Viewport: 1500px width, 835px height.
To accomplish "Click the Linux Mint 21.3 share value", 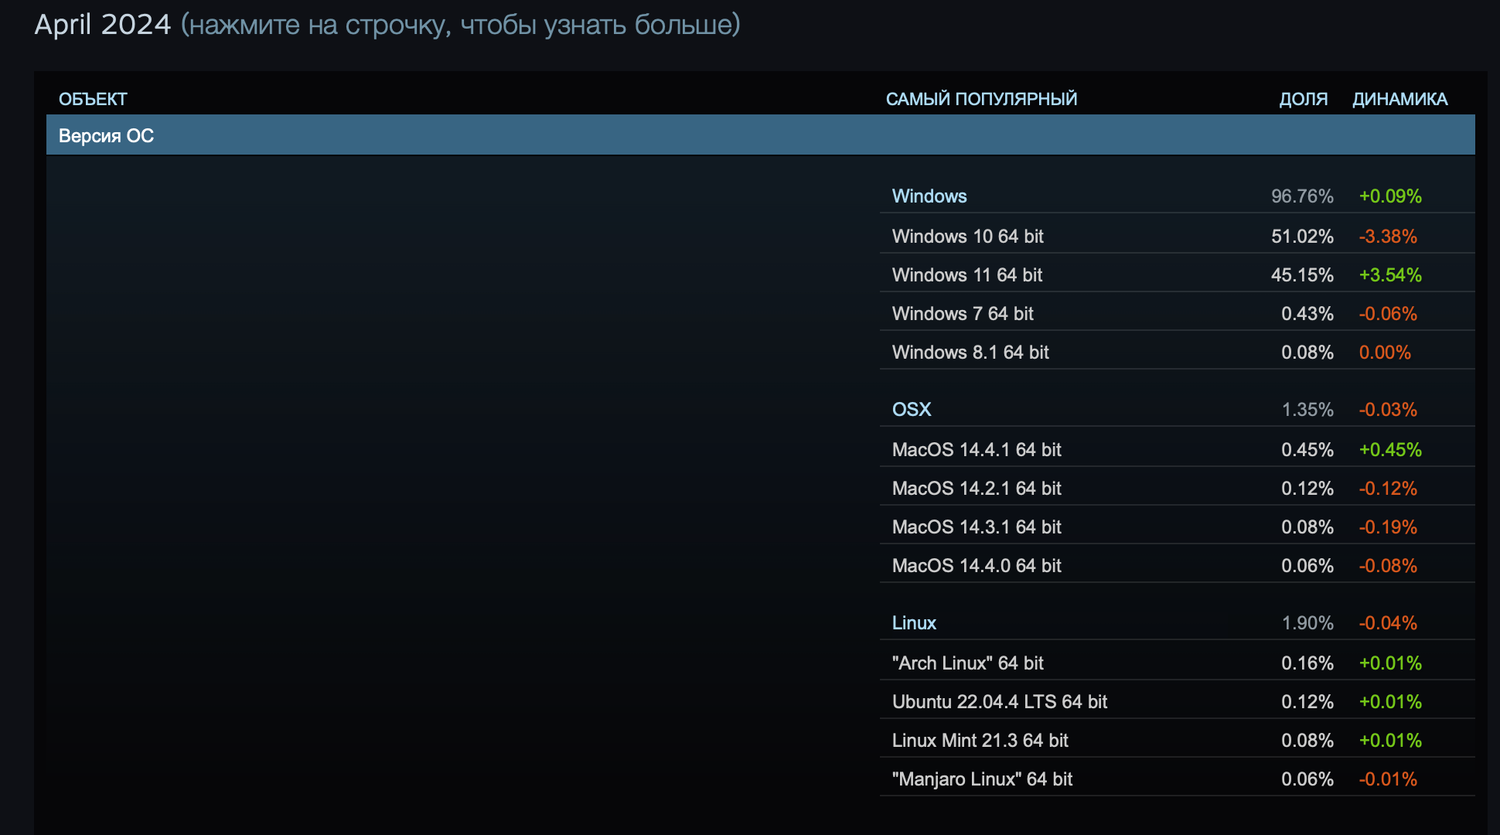I will click(x=1307, y=741).
